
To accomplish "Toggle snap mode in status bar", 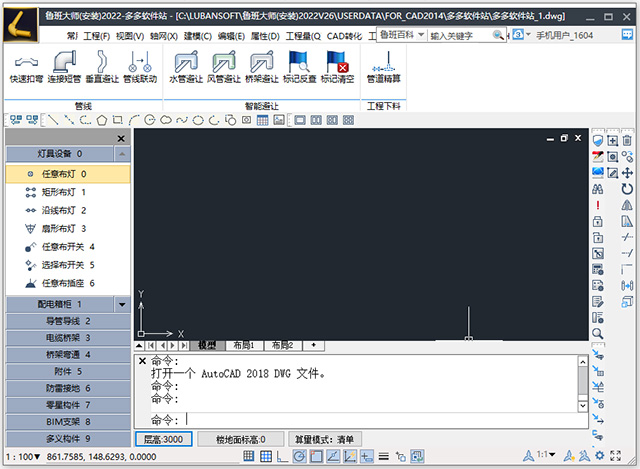I will click(266, 456).
